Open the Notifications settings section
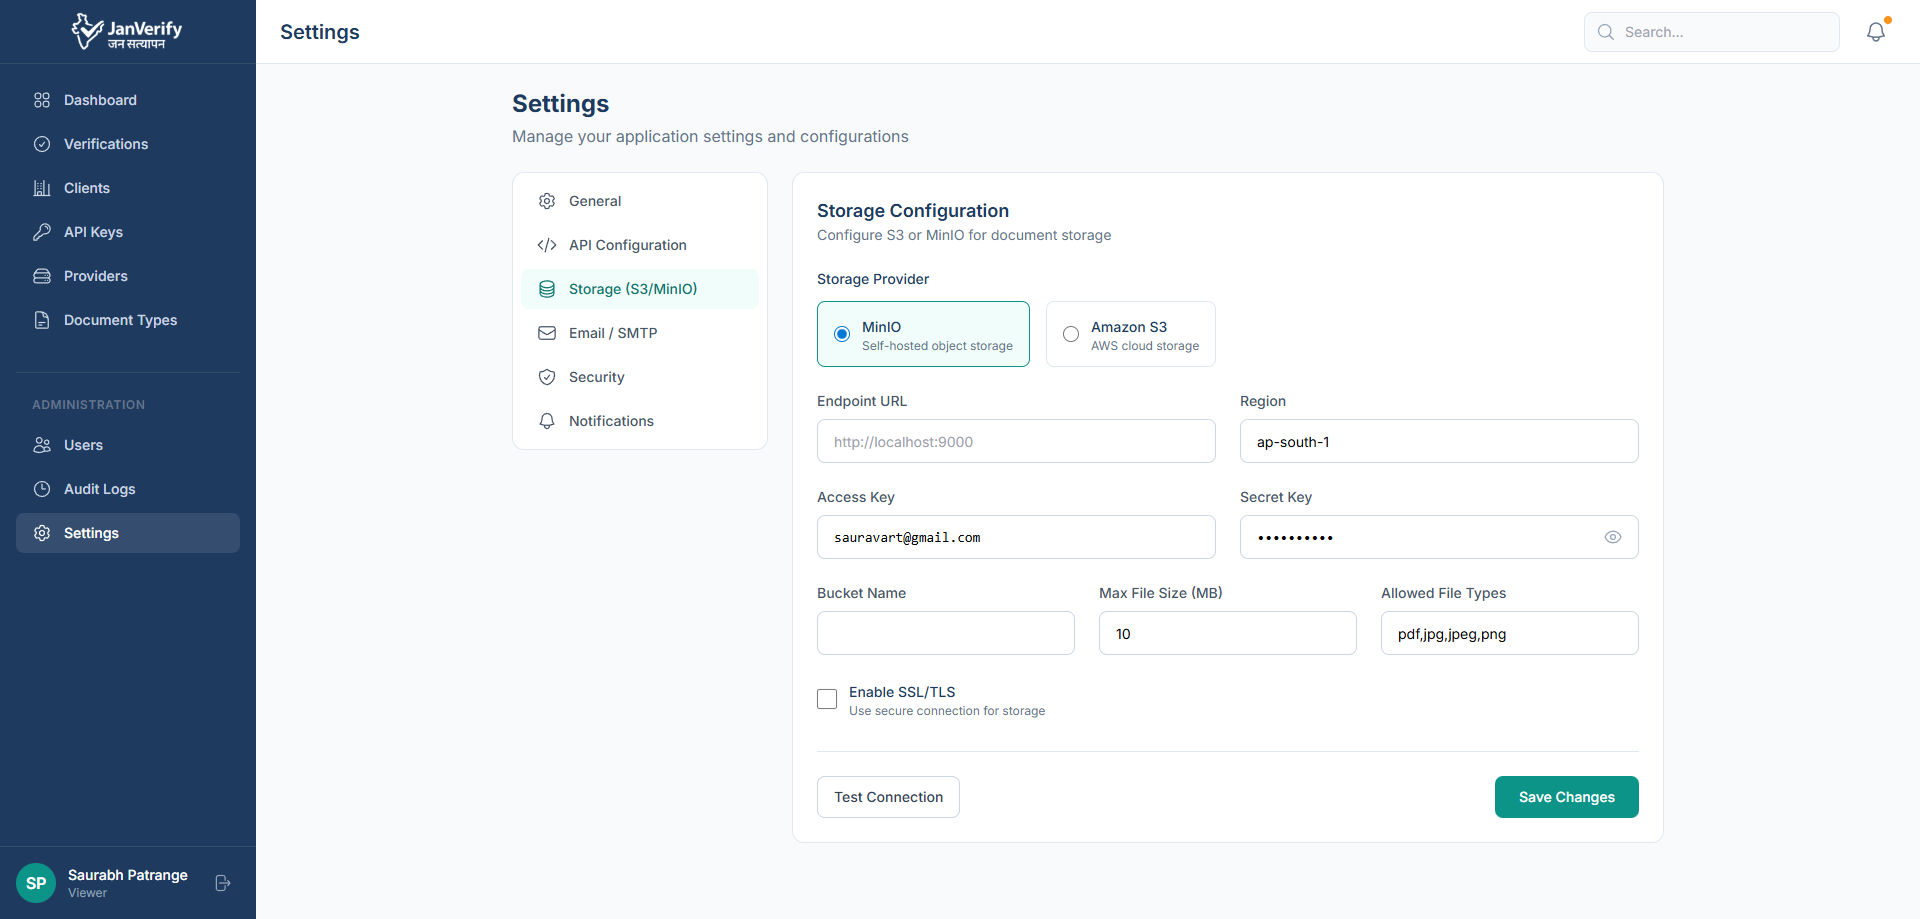The width and height of the screenshot is (1920, 919). click(x=611, y=421)
